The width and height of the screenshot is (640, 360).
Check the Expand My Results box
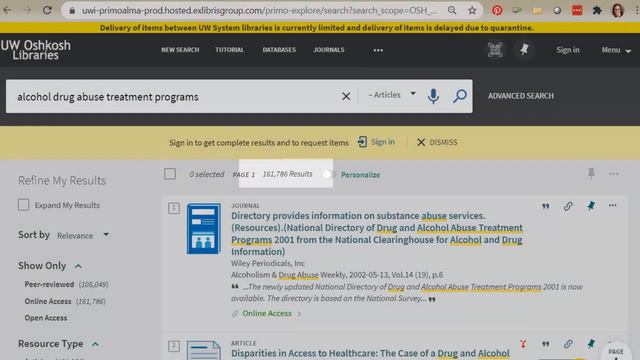click(23, 205)
